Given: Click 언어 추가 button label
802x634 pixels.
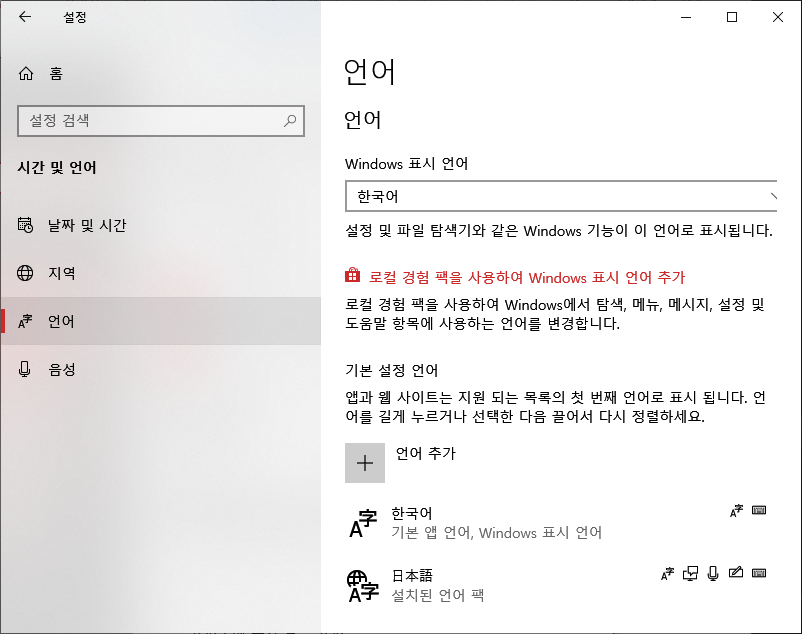Looking at the screenshot, I should tap(425, 453).
